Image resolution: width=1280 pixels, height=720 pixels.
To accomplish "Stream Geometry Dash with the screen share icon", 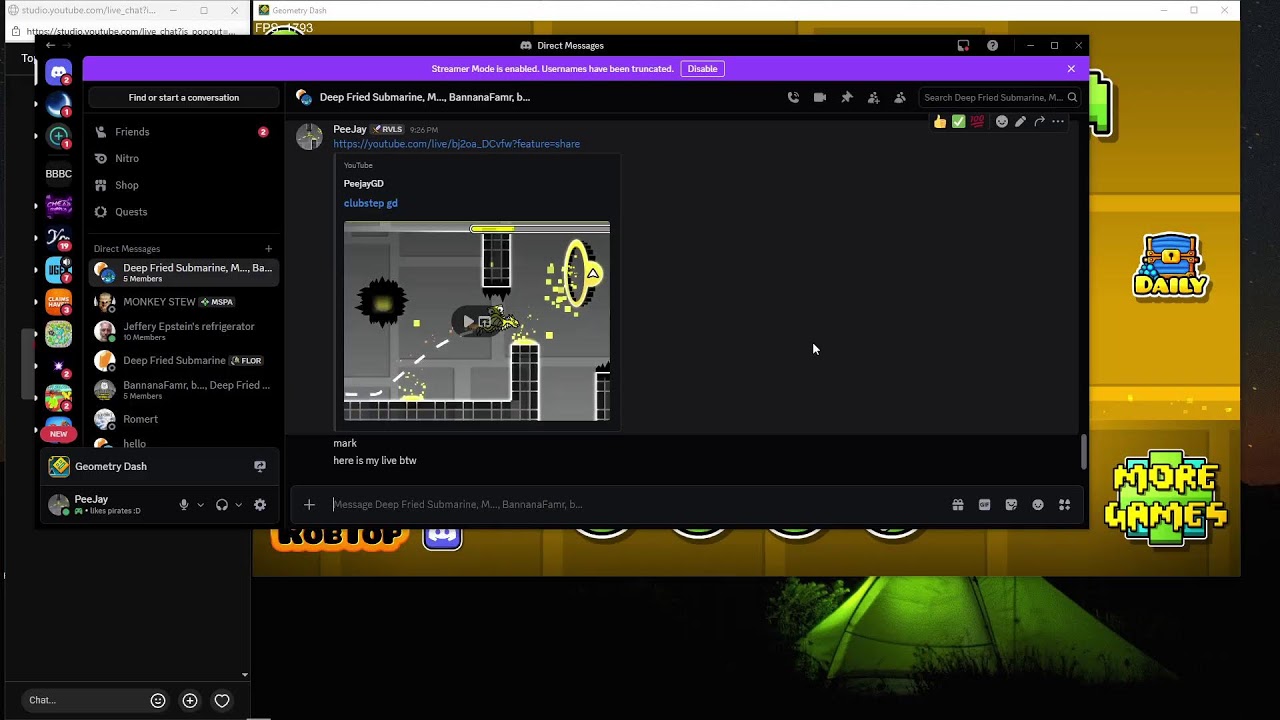I will [x=260, y=466].
